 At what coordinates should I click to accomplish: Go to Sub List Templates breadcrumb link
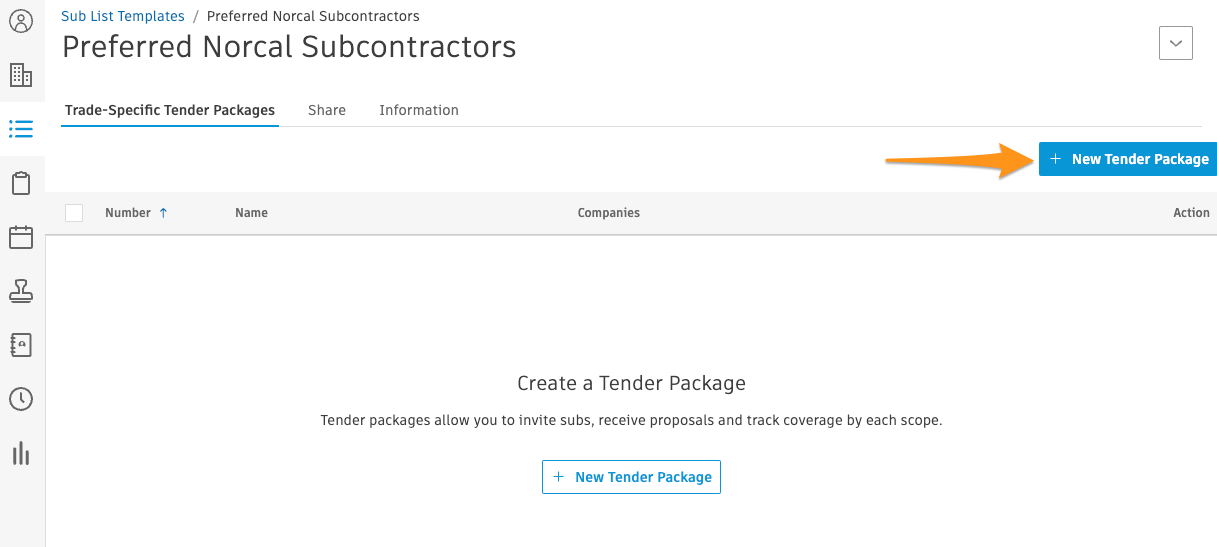pyautogui.click(x=123, y=16)
